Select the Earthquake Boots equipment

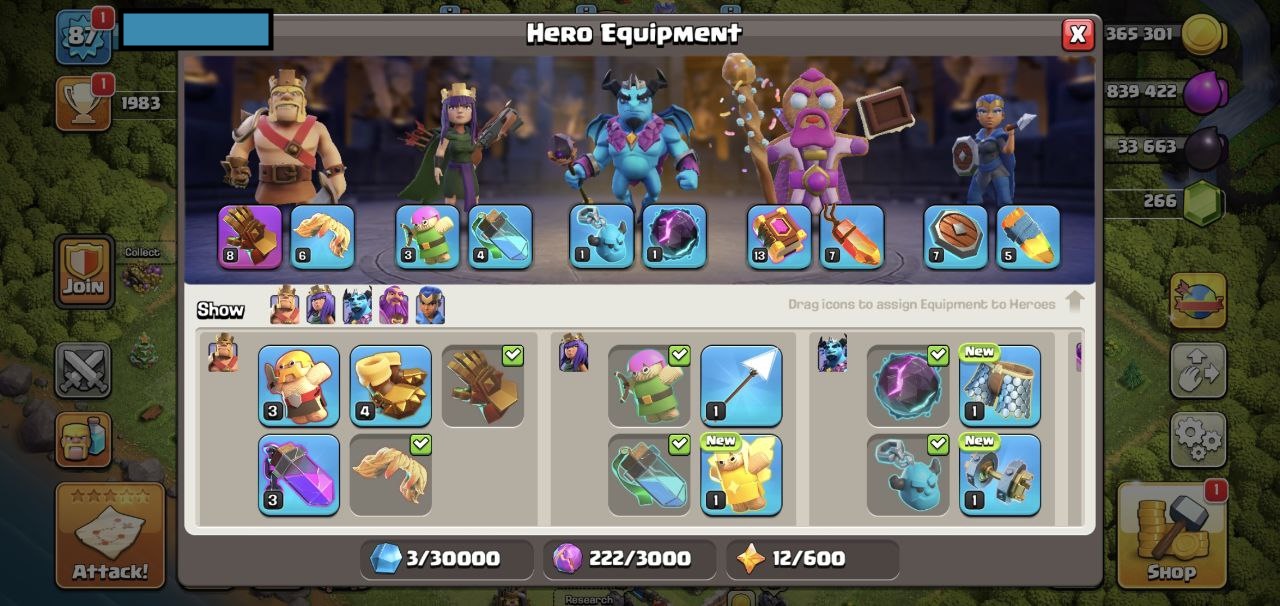(391, 386)
